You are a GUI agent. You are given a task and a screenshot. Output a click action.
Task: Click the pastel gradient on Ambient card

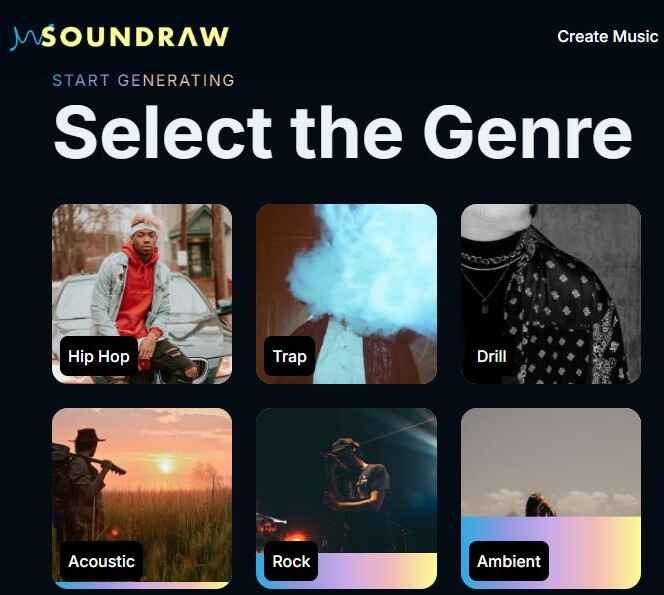tap(593, 553)
